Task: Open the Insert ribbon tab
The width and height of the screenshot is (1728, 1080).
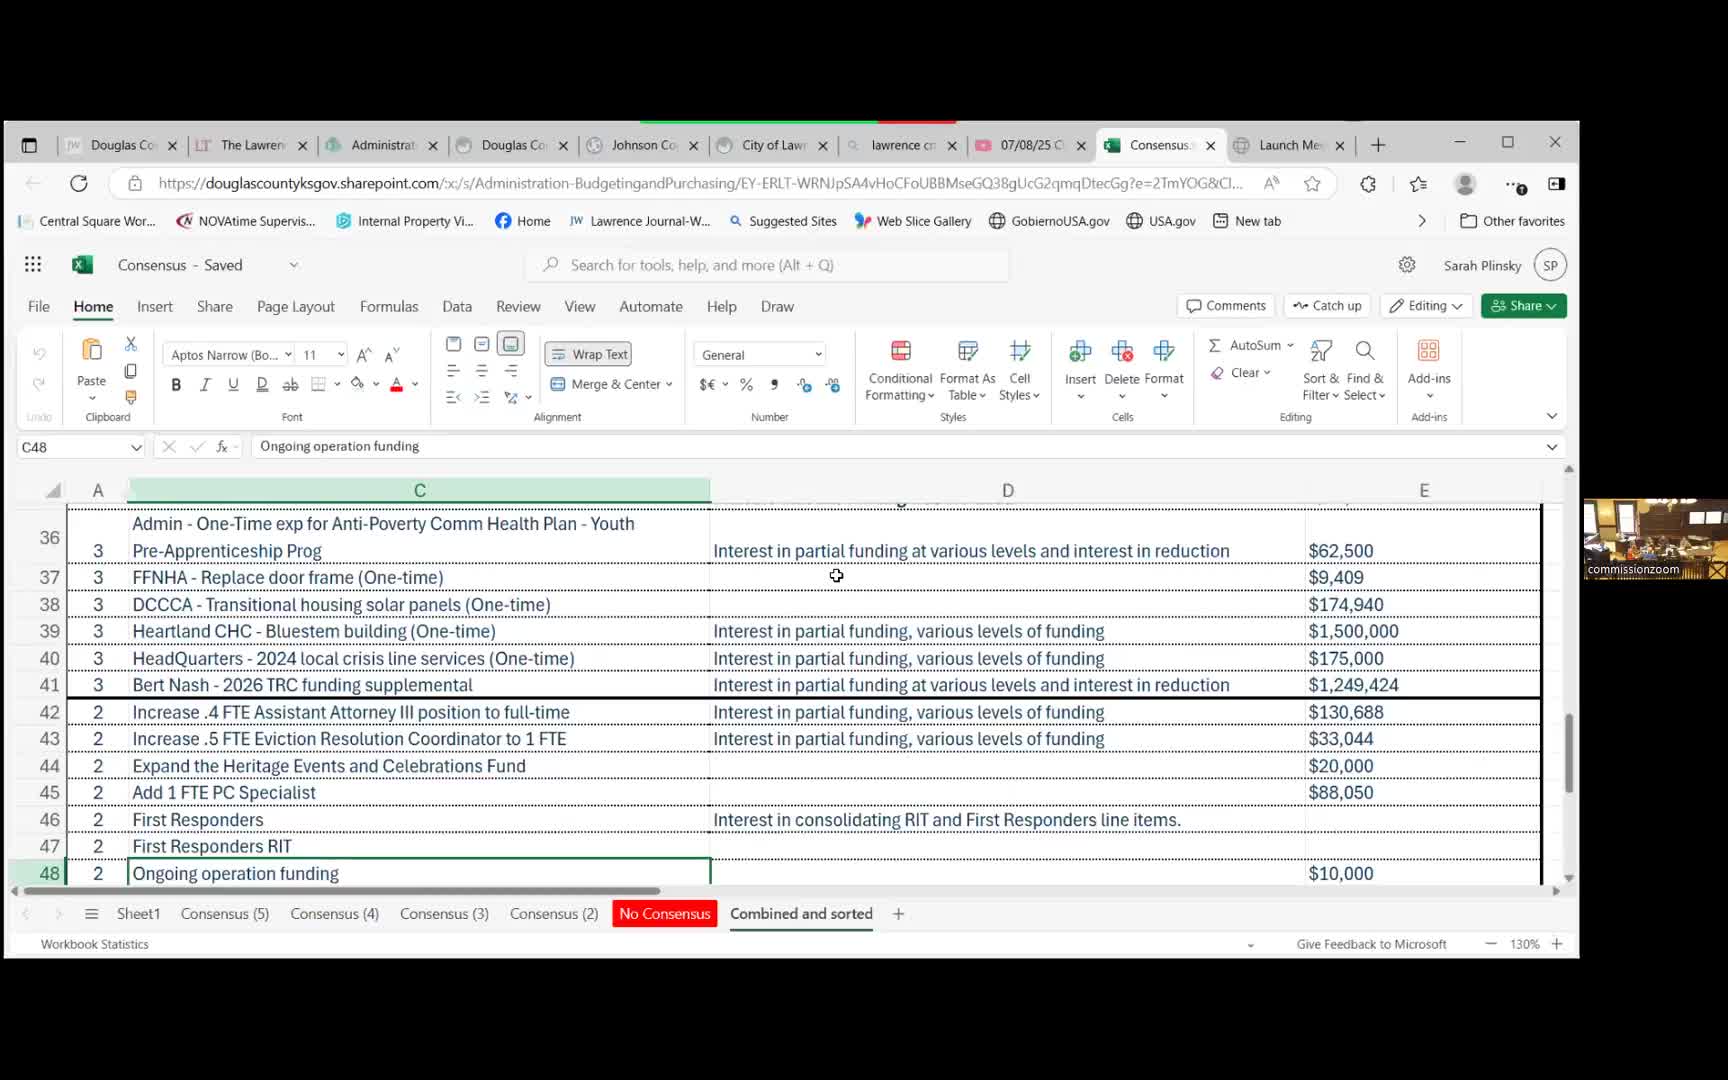Action: [x=155, y=306]
